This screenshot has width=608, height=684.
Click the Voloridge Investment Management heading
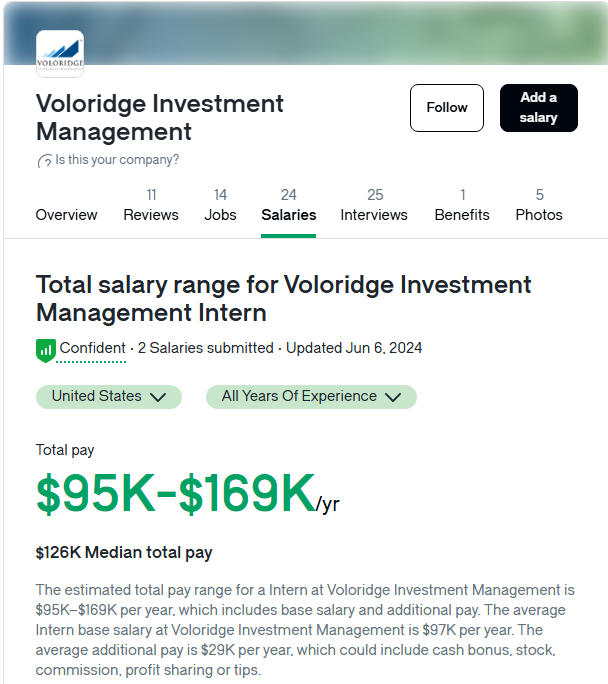pos(160,117)
